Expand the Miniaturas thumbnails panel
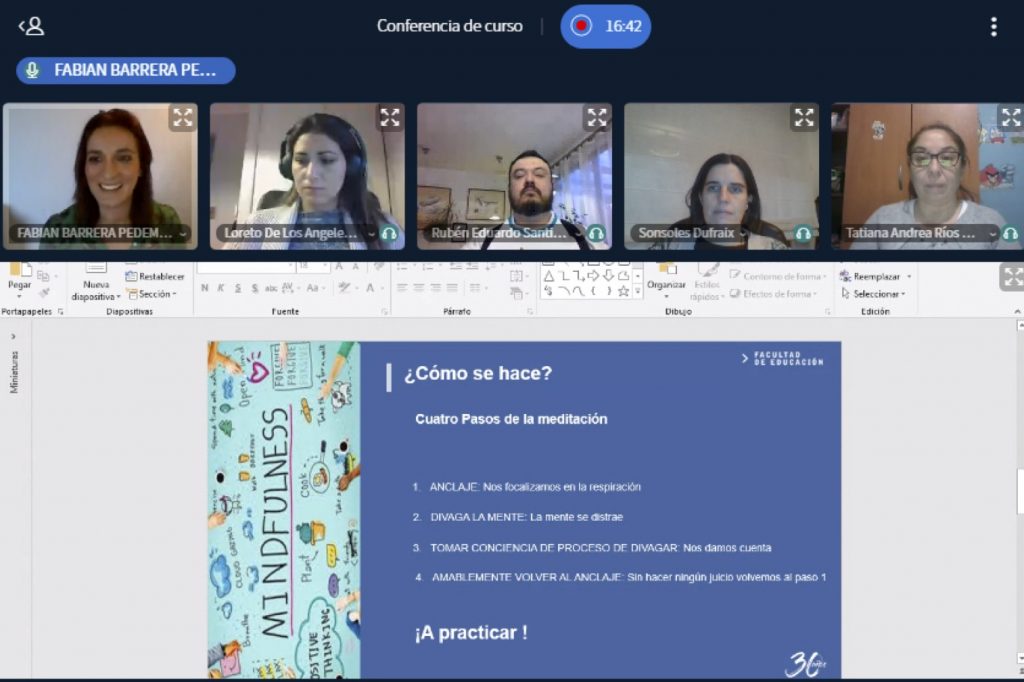The image size is (1024, 682). tap(13, 336)
